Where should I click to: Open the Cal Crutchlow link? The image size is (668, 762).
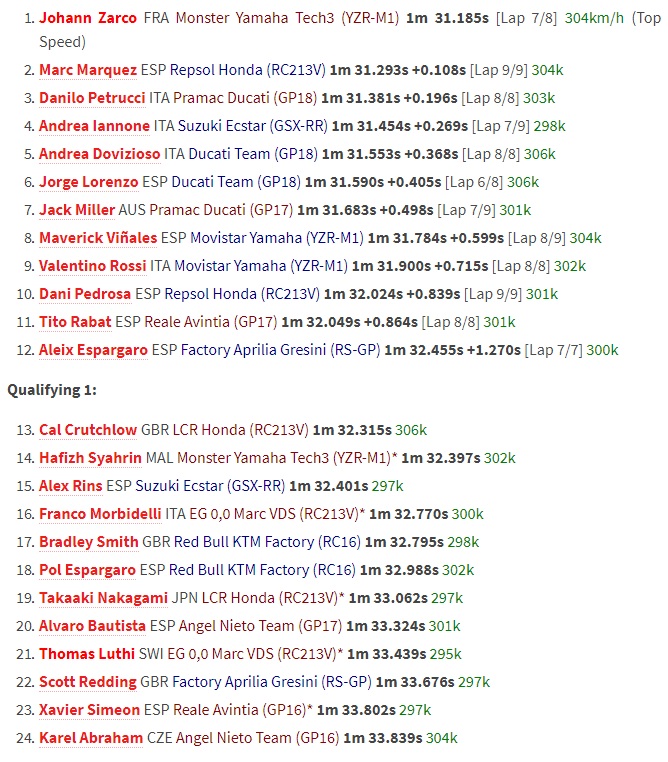(x=88, y=430)
